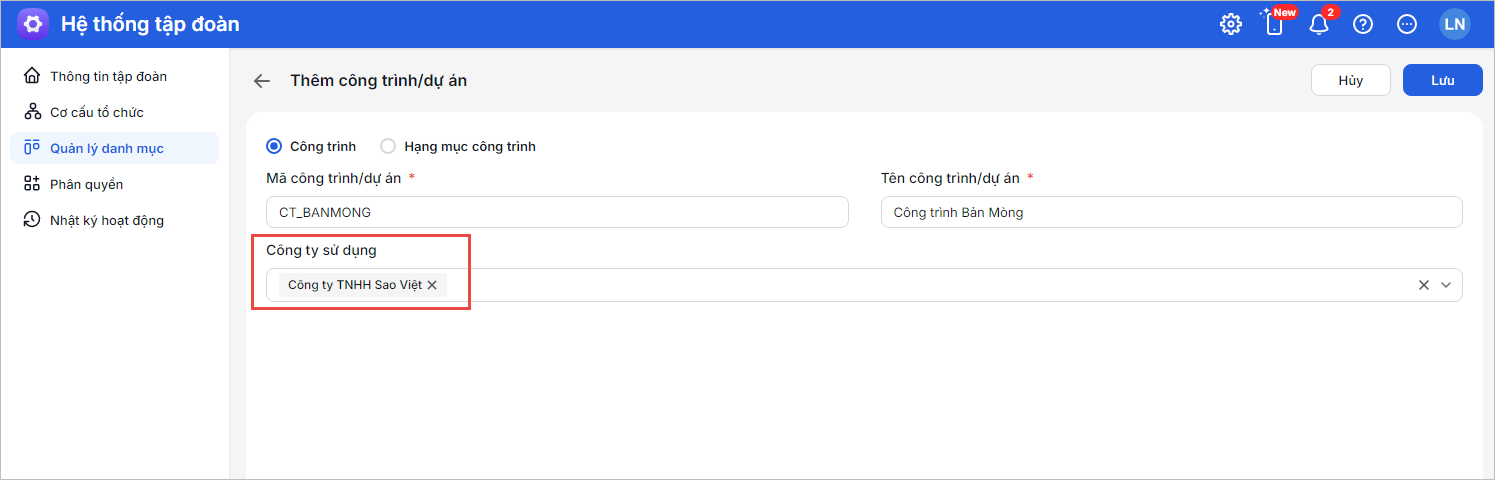Click the Mã công trình/dự án field
1495x480 pixels.
click(x=557, y=212)
